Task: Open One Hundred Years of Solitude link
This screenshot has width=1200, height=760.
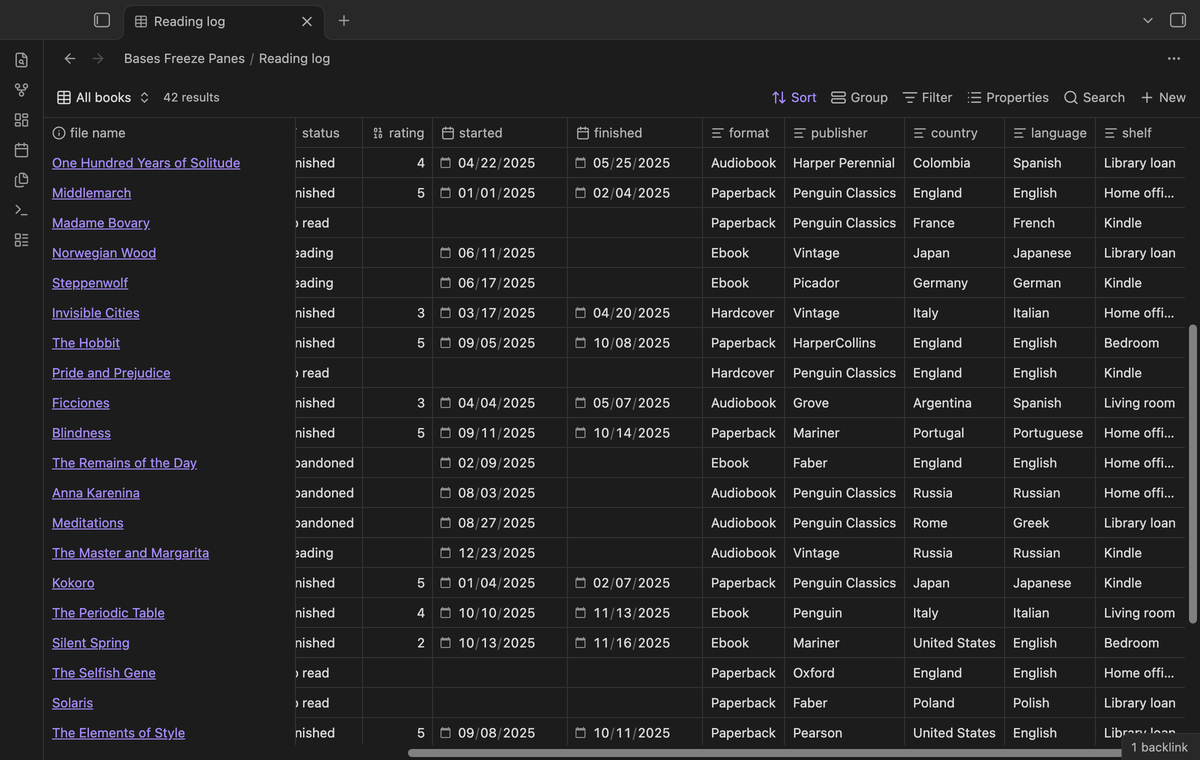Action: (x=146, y=163)
